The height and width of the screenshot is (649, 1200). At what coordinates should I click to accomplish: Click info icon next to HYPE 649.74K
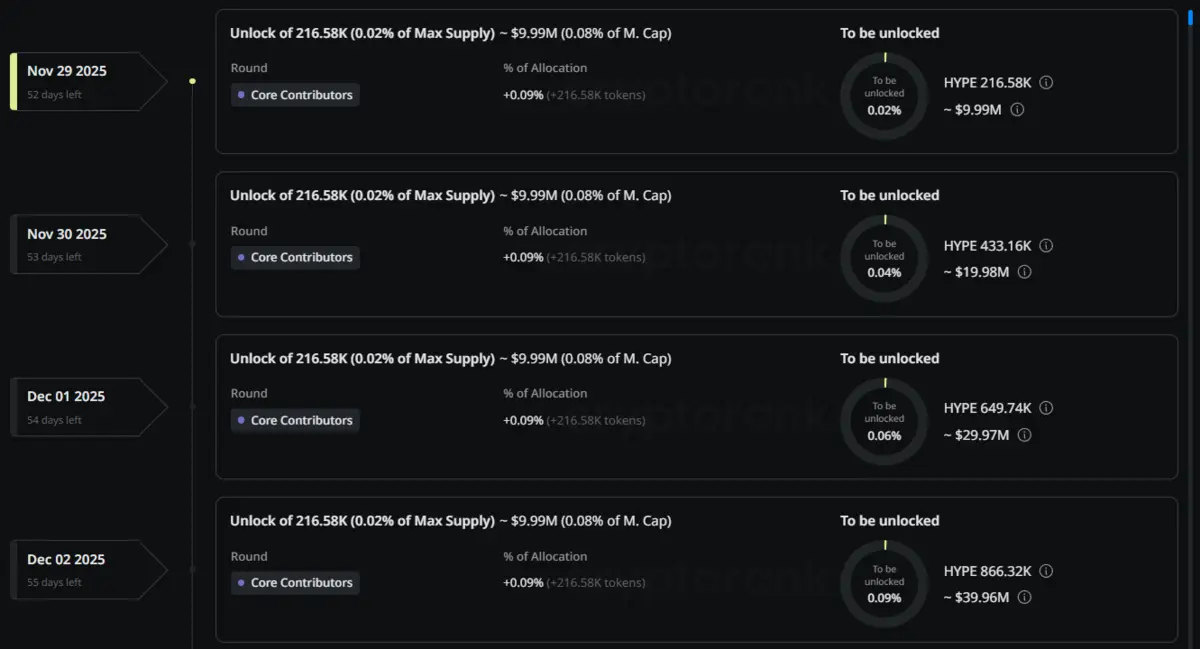tap(1046, 408)
